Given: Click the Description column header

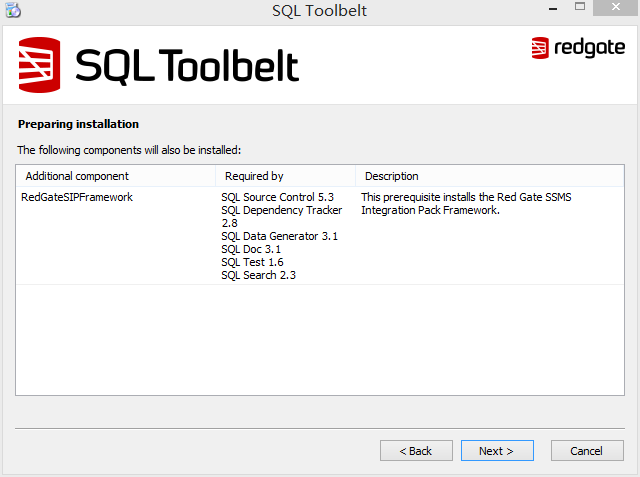Looking at the screenshot, I should point(490,176).
